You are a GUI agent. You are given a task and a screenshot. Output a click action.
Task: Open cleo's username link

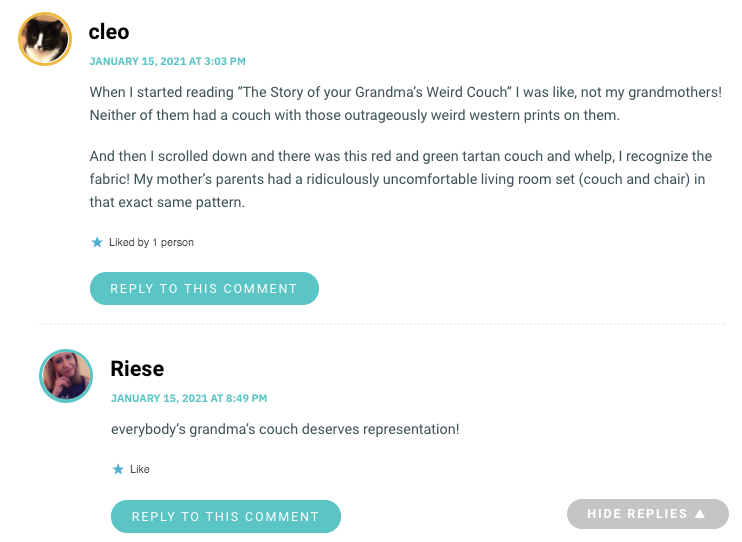[x=109, y=32]
